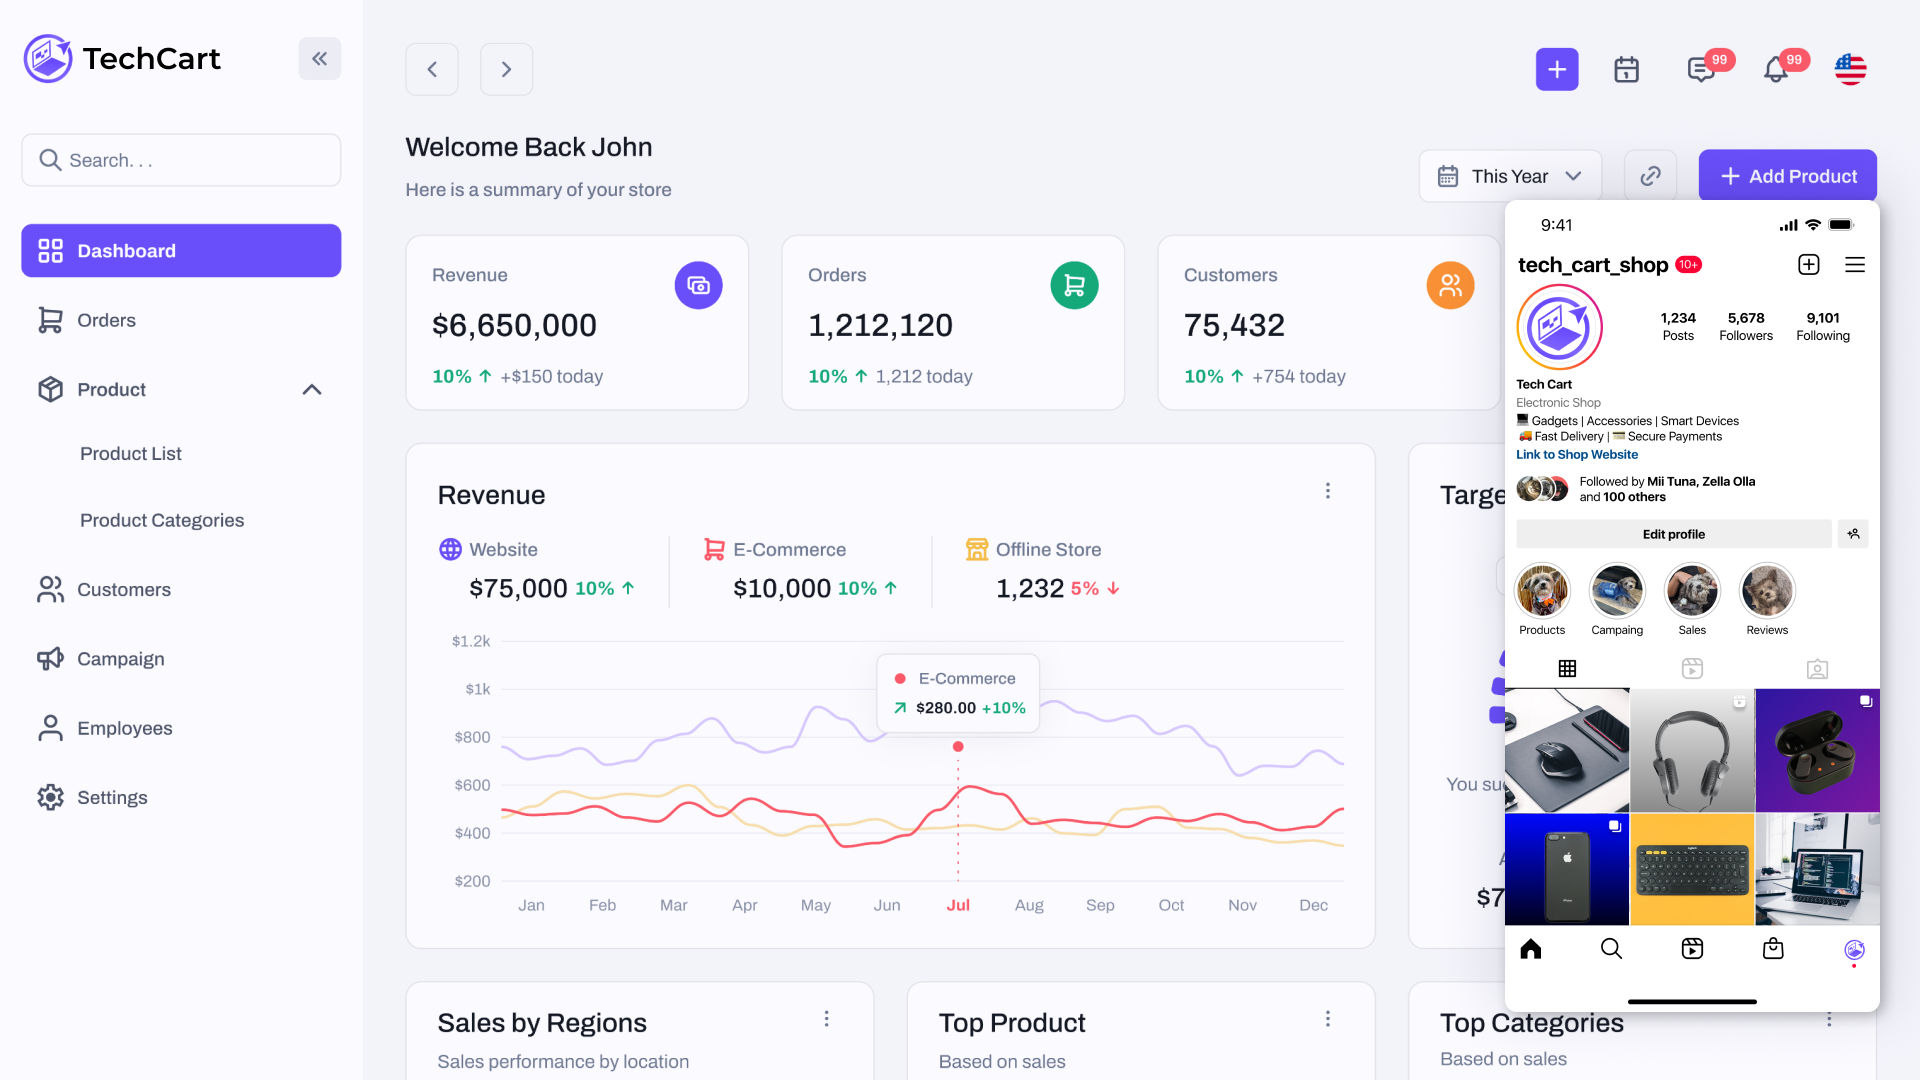
Task: Switch to the tagged posts tab
Action: tap(1817, 668)
